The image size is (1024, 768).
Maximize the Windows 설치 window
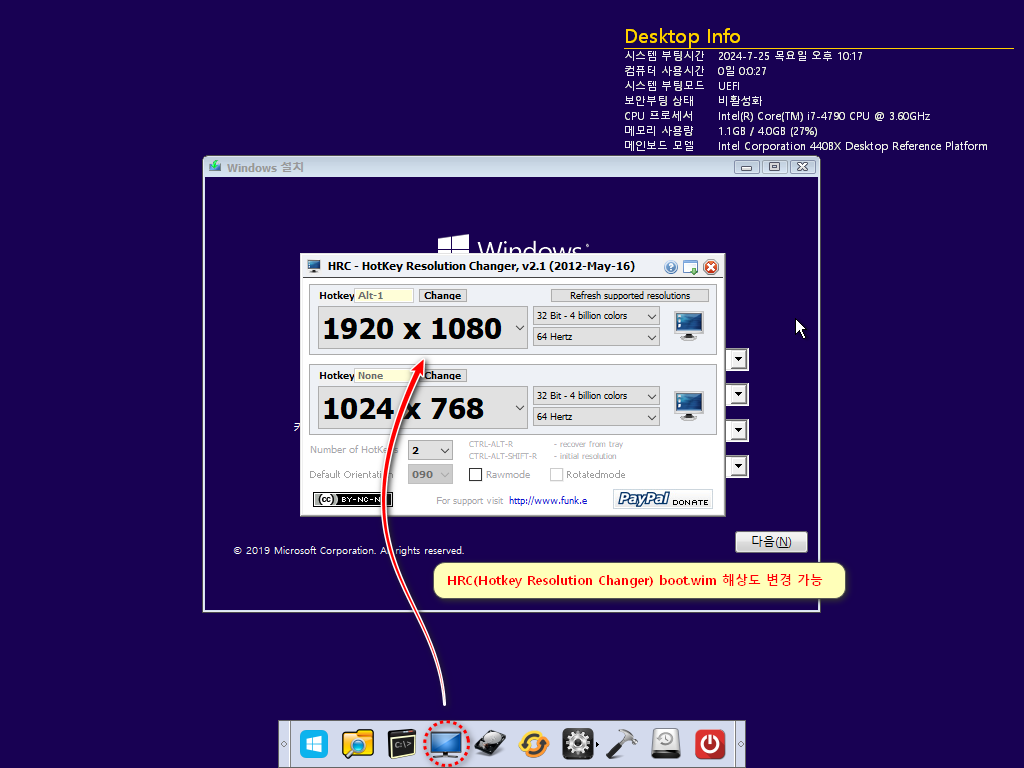775,167
